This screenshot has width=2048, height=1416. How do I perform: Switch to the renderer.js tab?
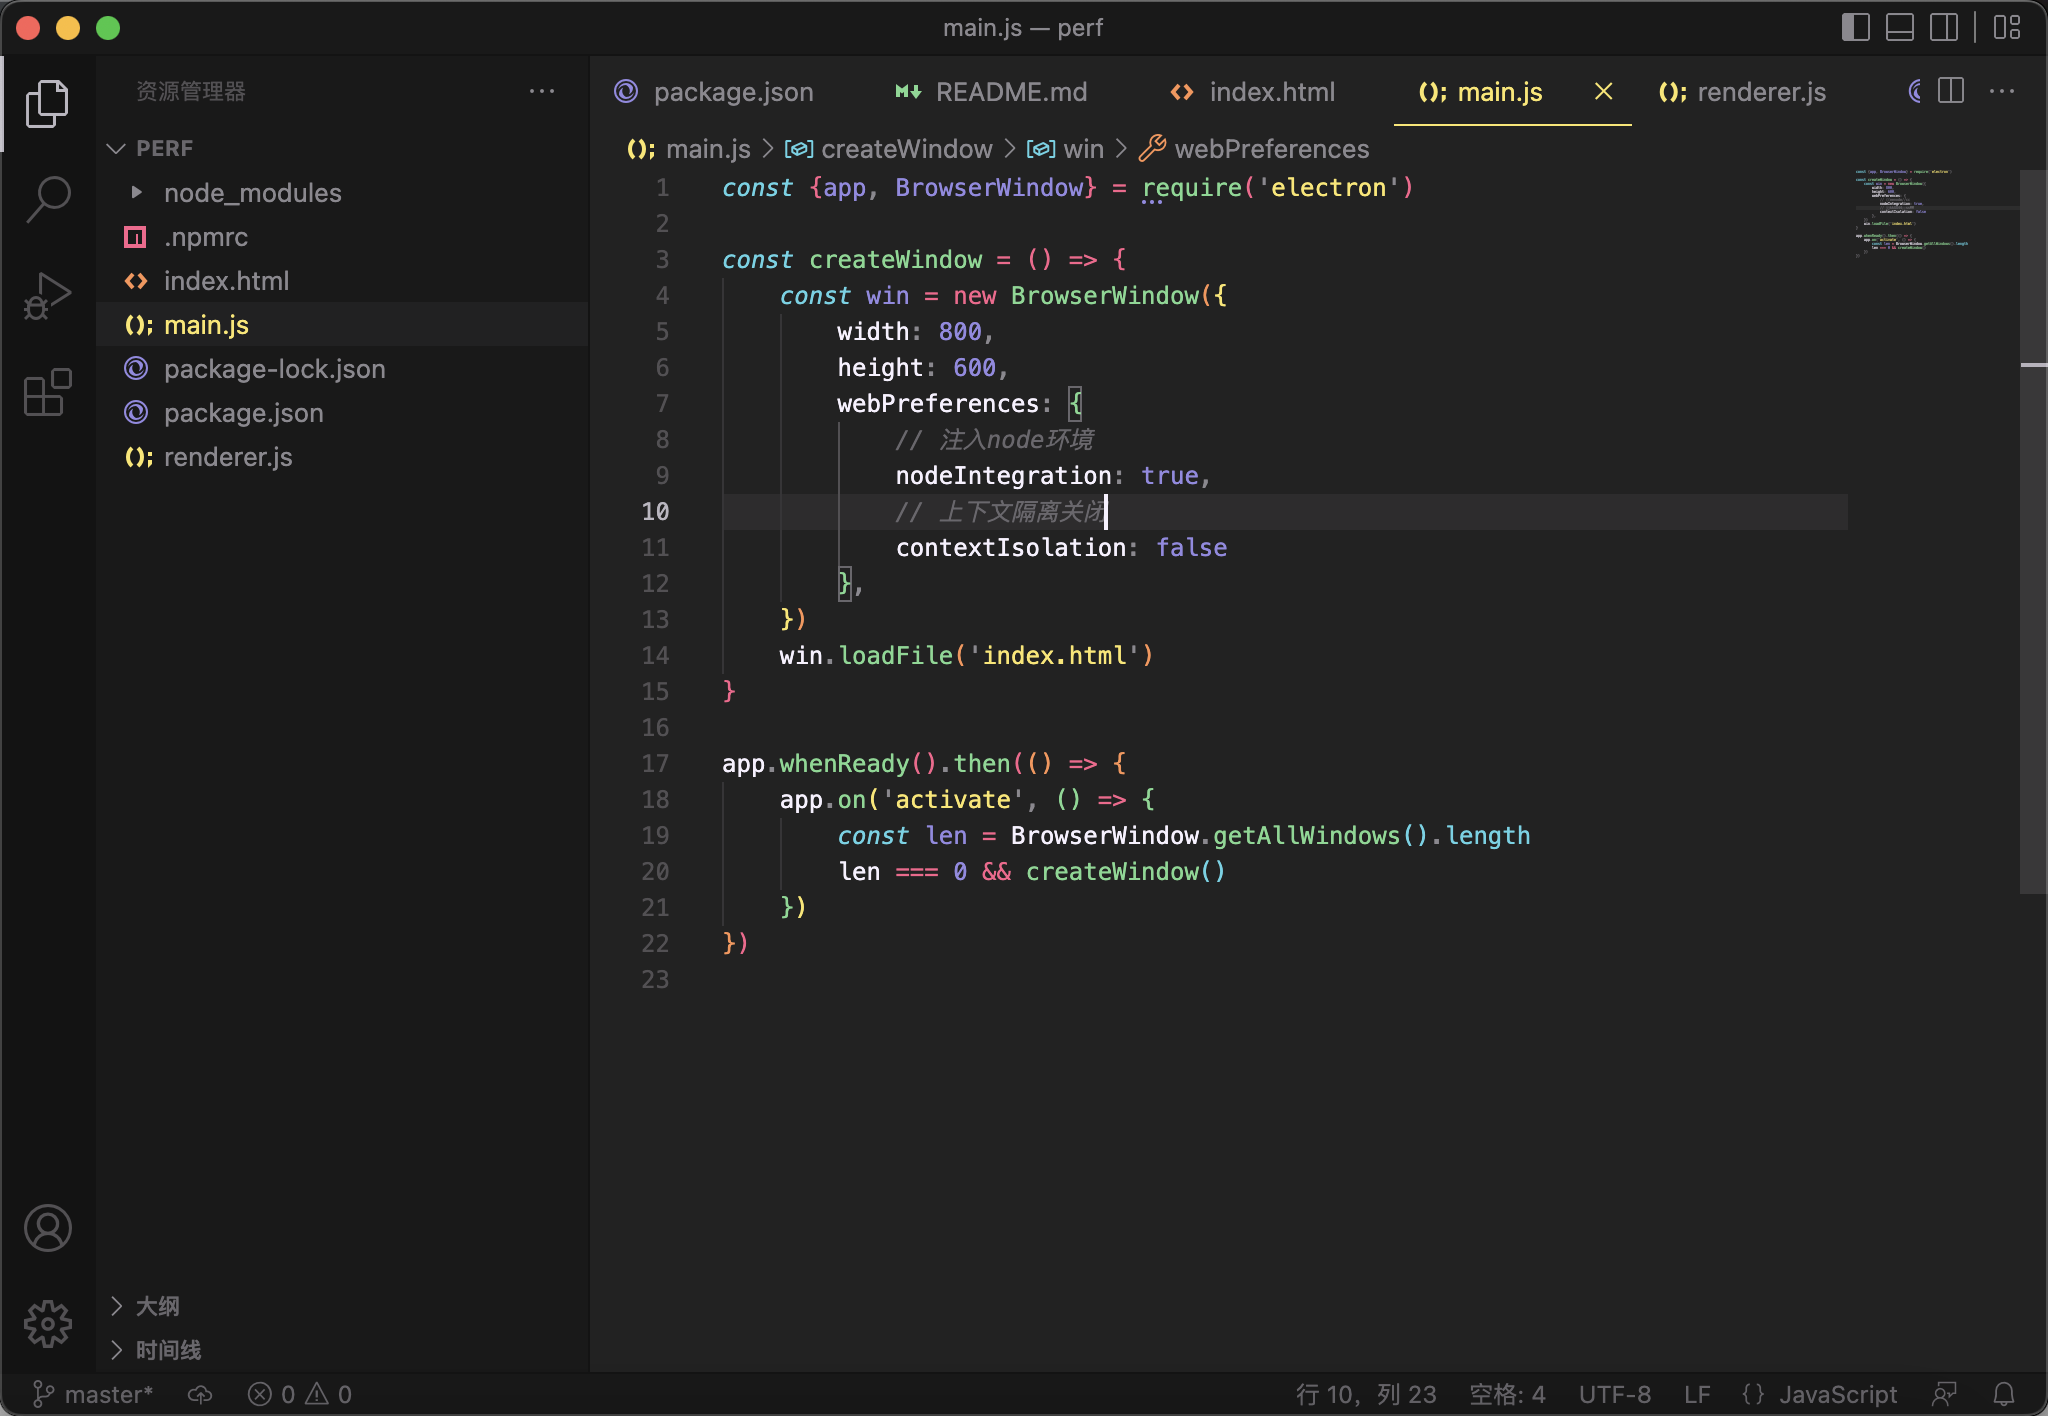pos(1742,92)
